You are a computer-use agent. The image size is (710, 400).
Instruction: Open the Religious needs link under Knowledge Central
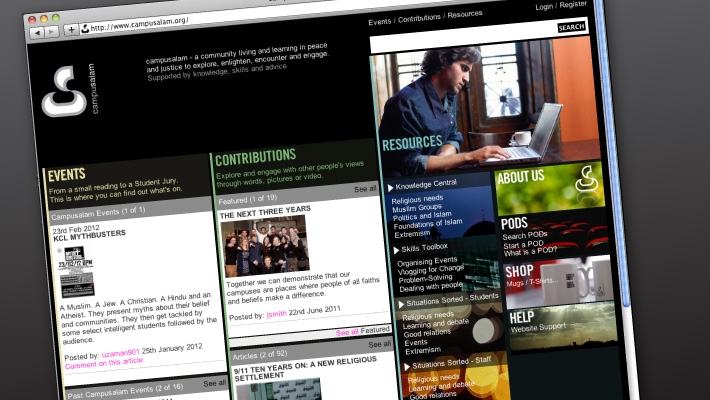pos(417,199)
